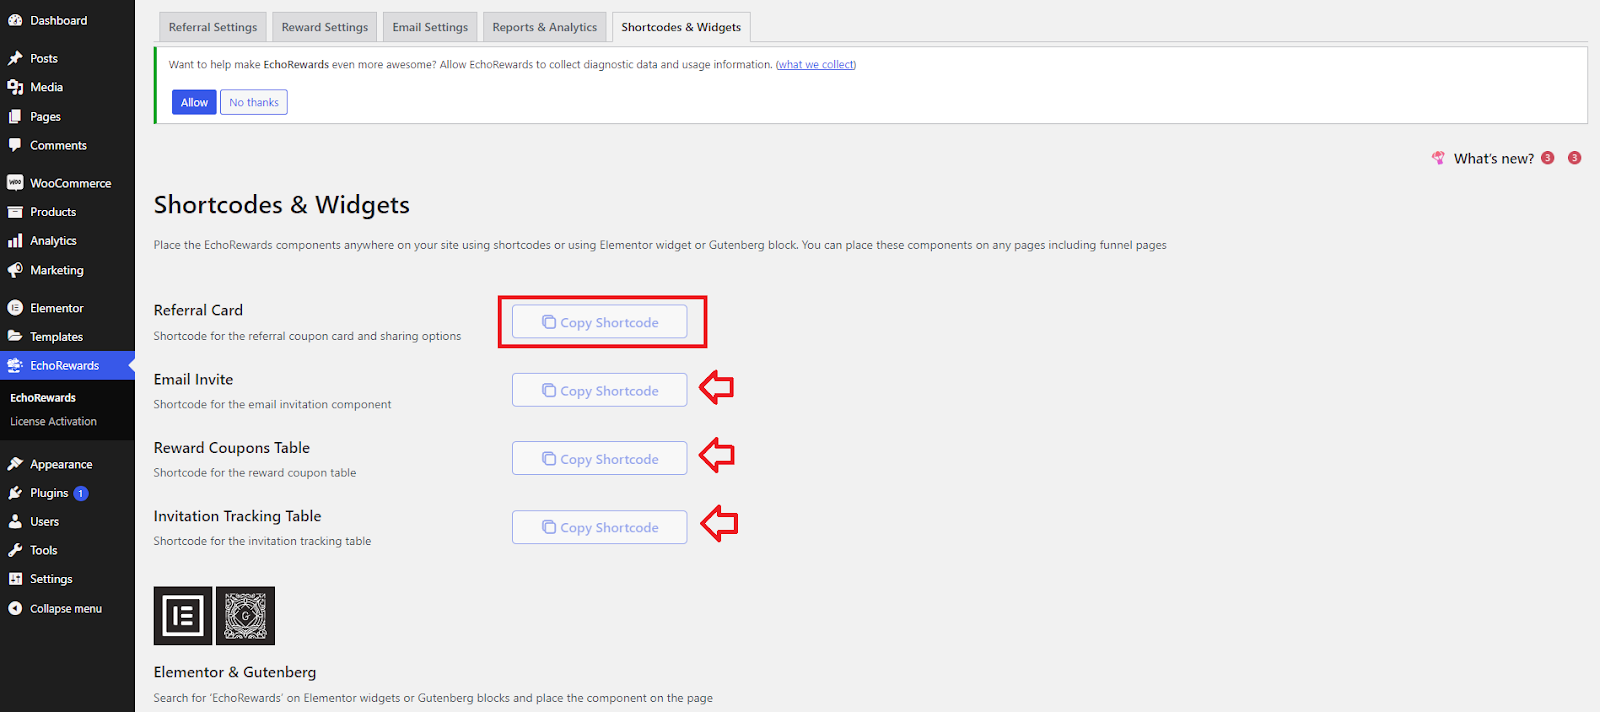Viewport: 1600px width, 712px height.
Task: Switch to the Referral Settings tab
Action: point(213,27)
